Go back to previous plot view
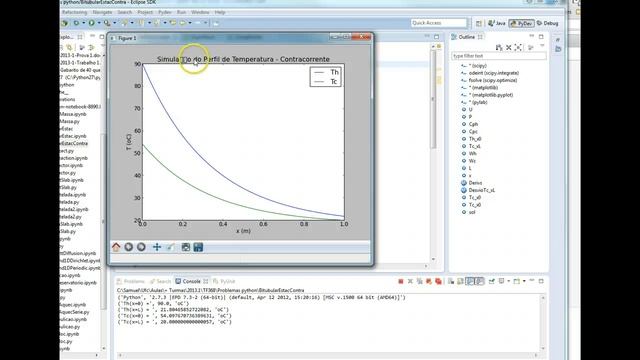Viewport: 640px width, 360px height. 129,247
